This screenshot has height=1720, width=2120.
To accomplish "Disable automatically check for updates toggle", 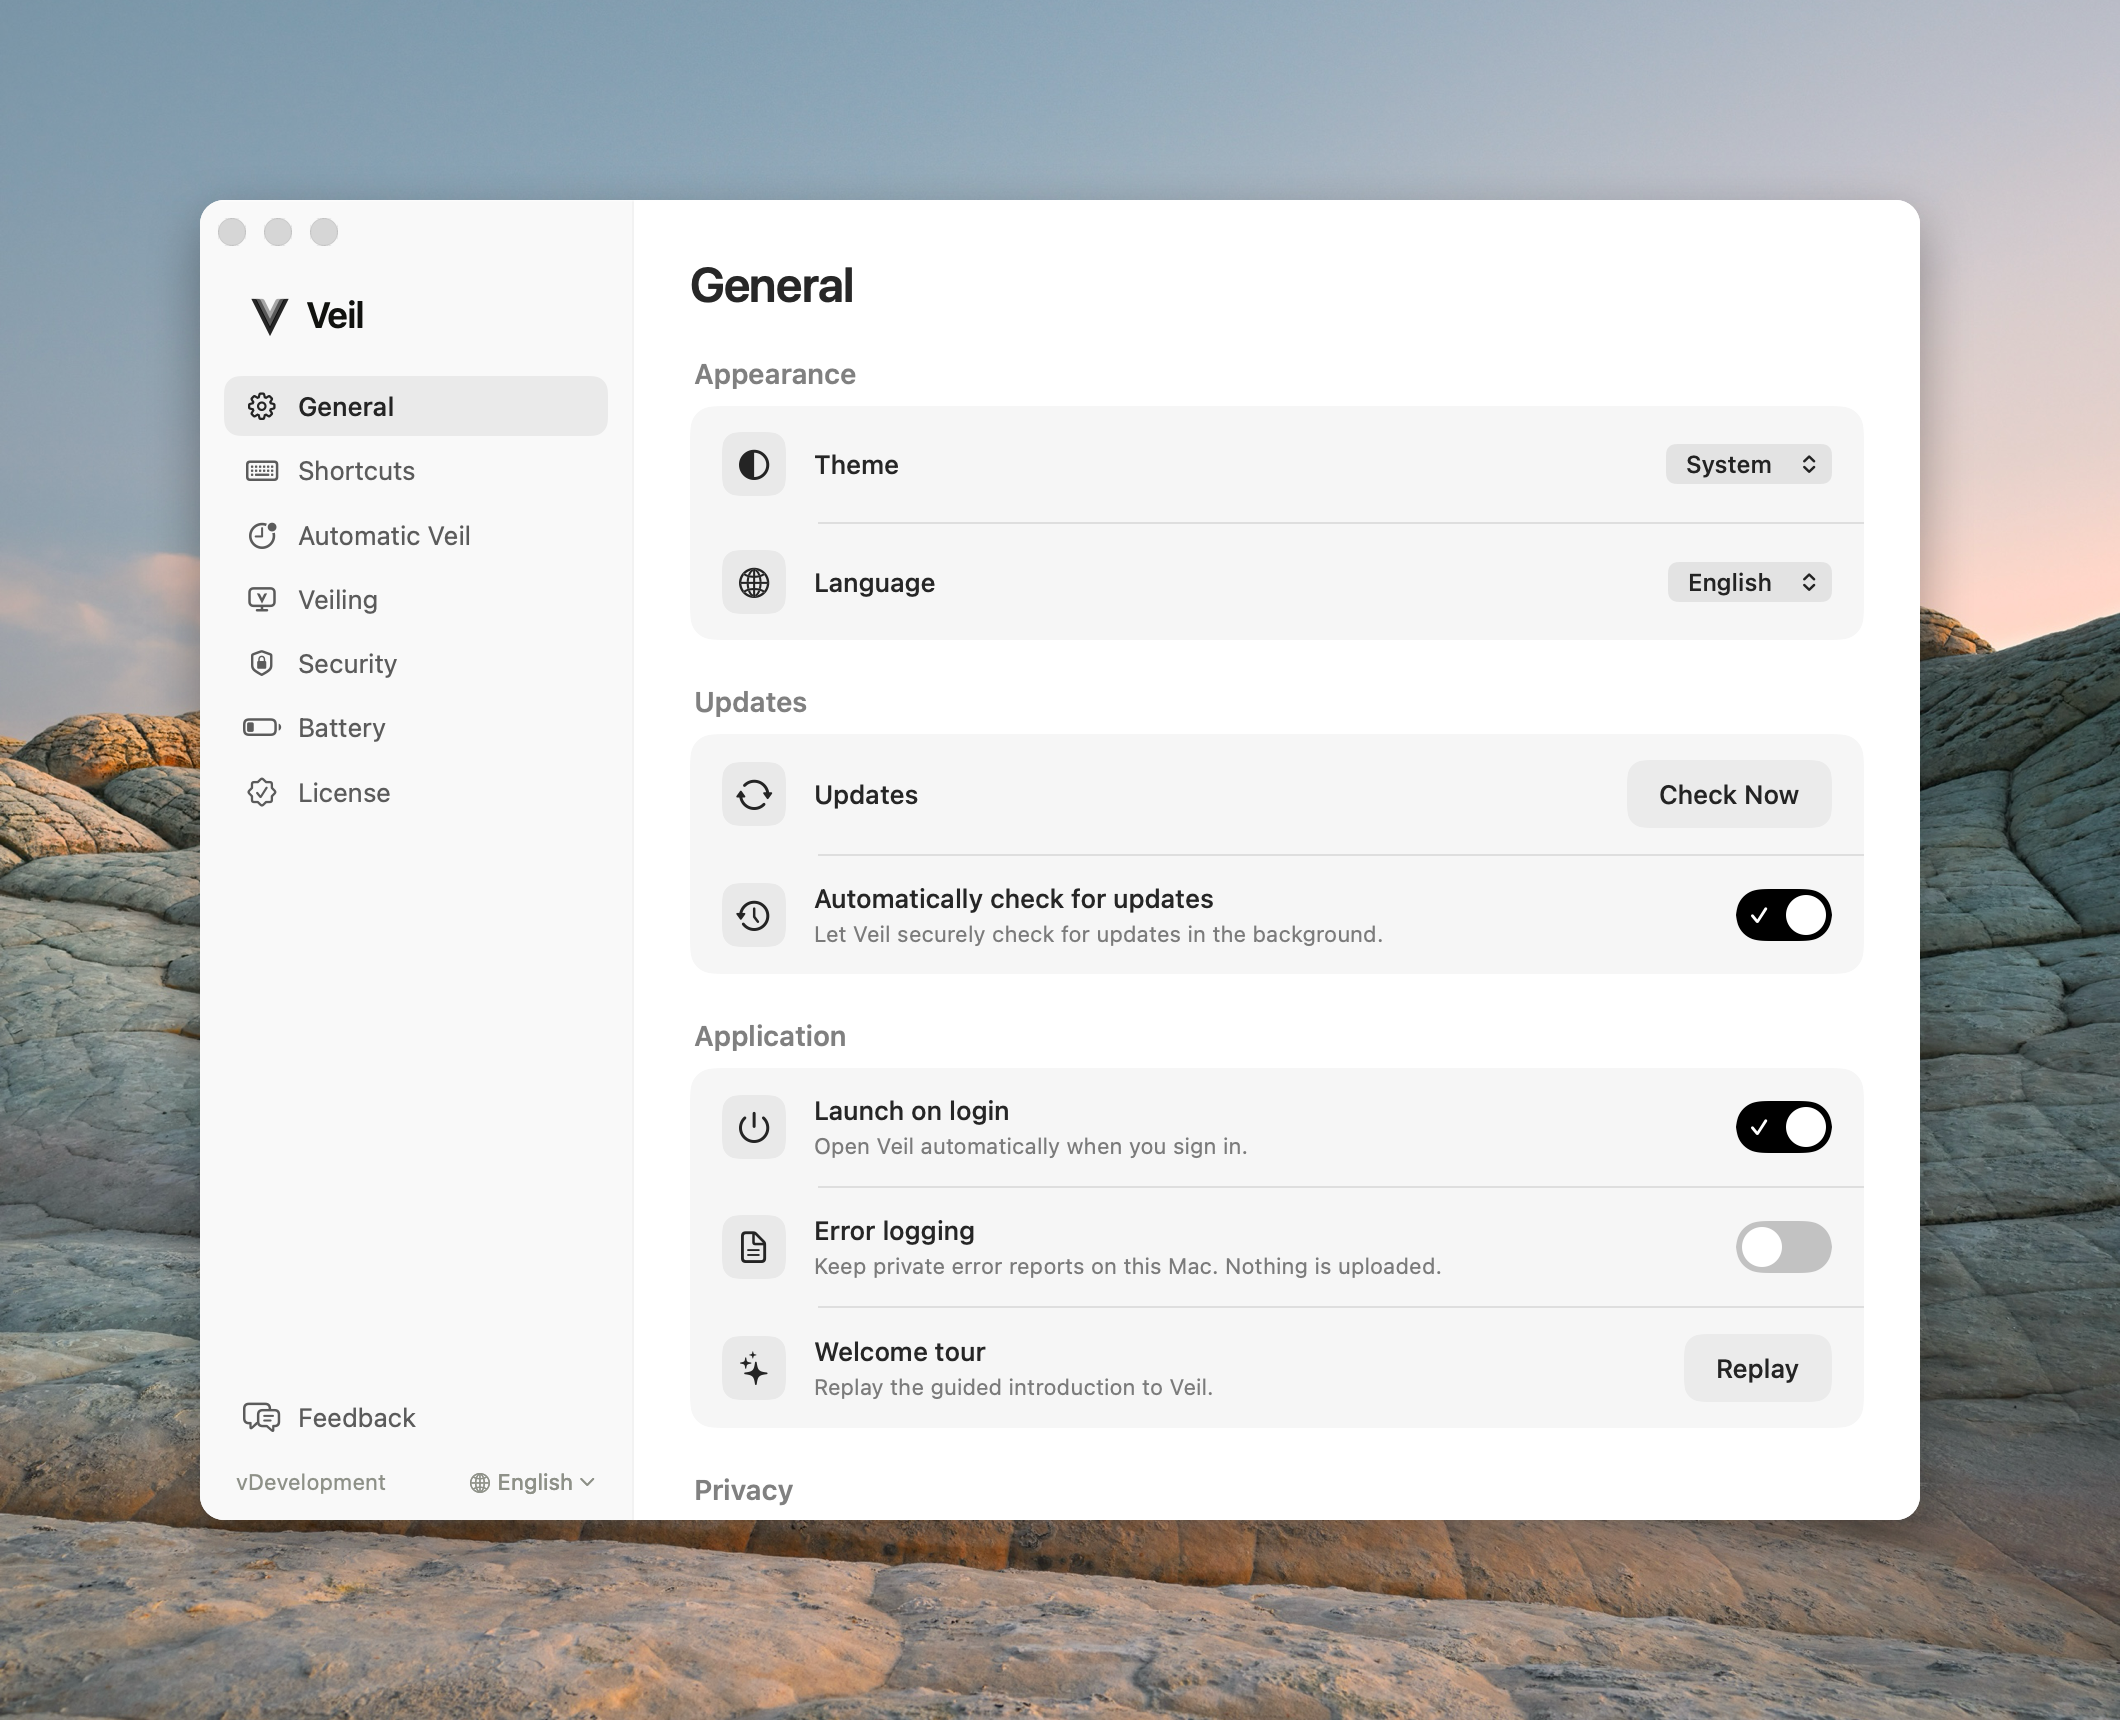I will coord(1783,915).
